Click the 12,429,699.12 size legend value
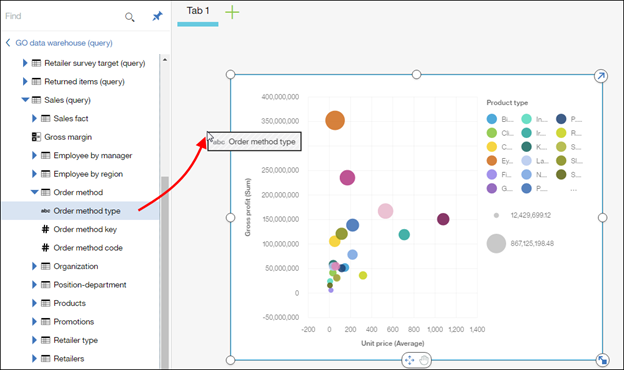The height and width of the screenshot is (370, 624). 530,215
